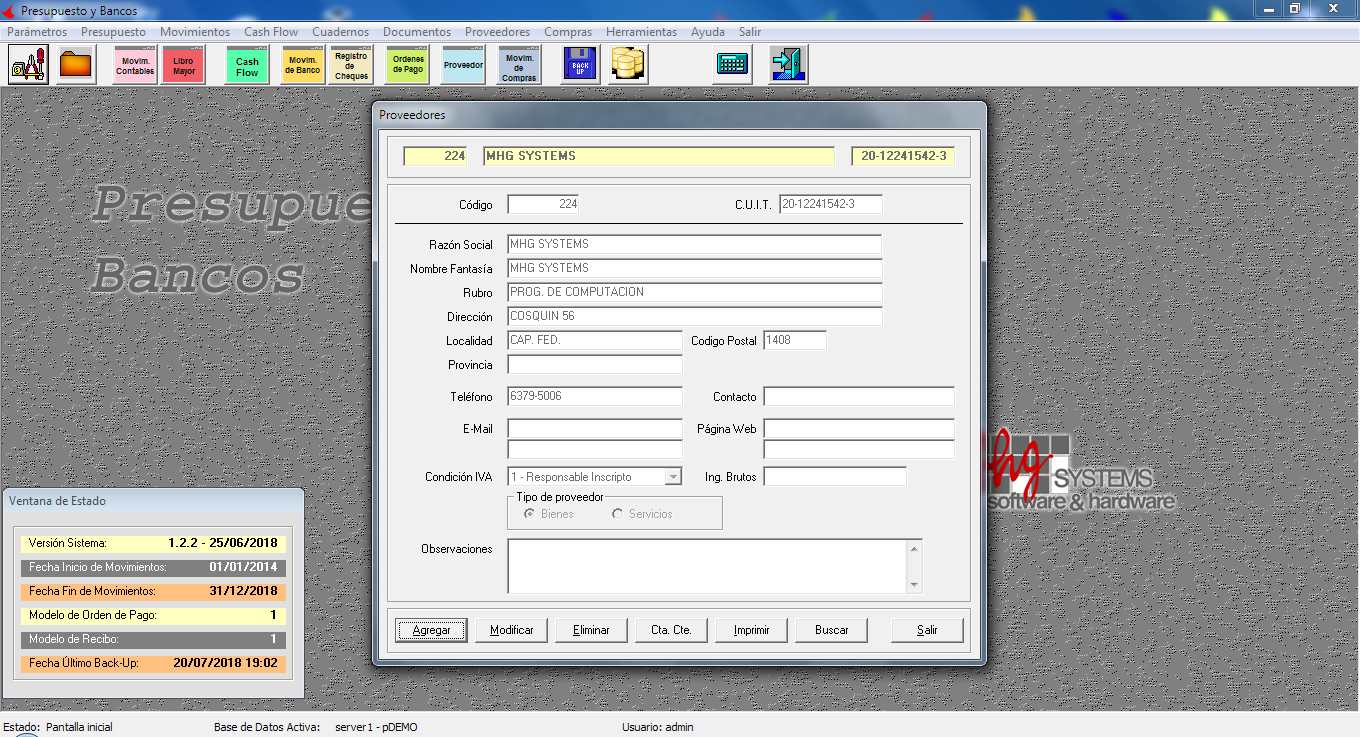Open the calculator toolbar icon

(x=732, y=65)
